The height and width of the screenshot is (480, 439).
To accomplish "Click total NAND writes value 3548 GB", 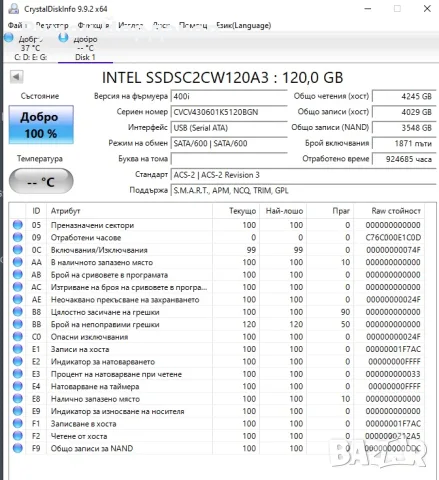I will [x=404, y=128].
